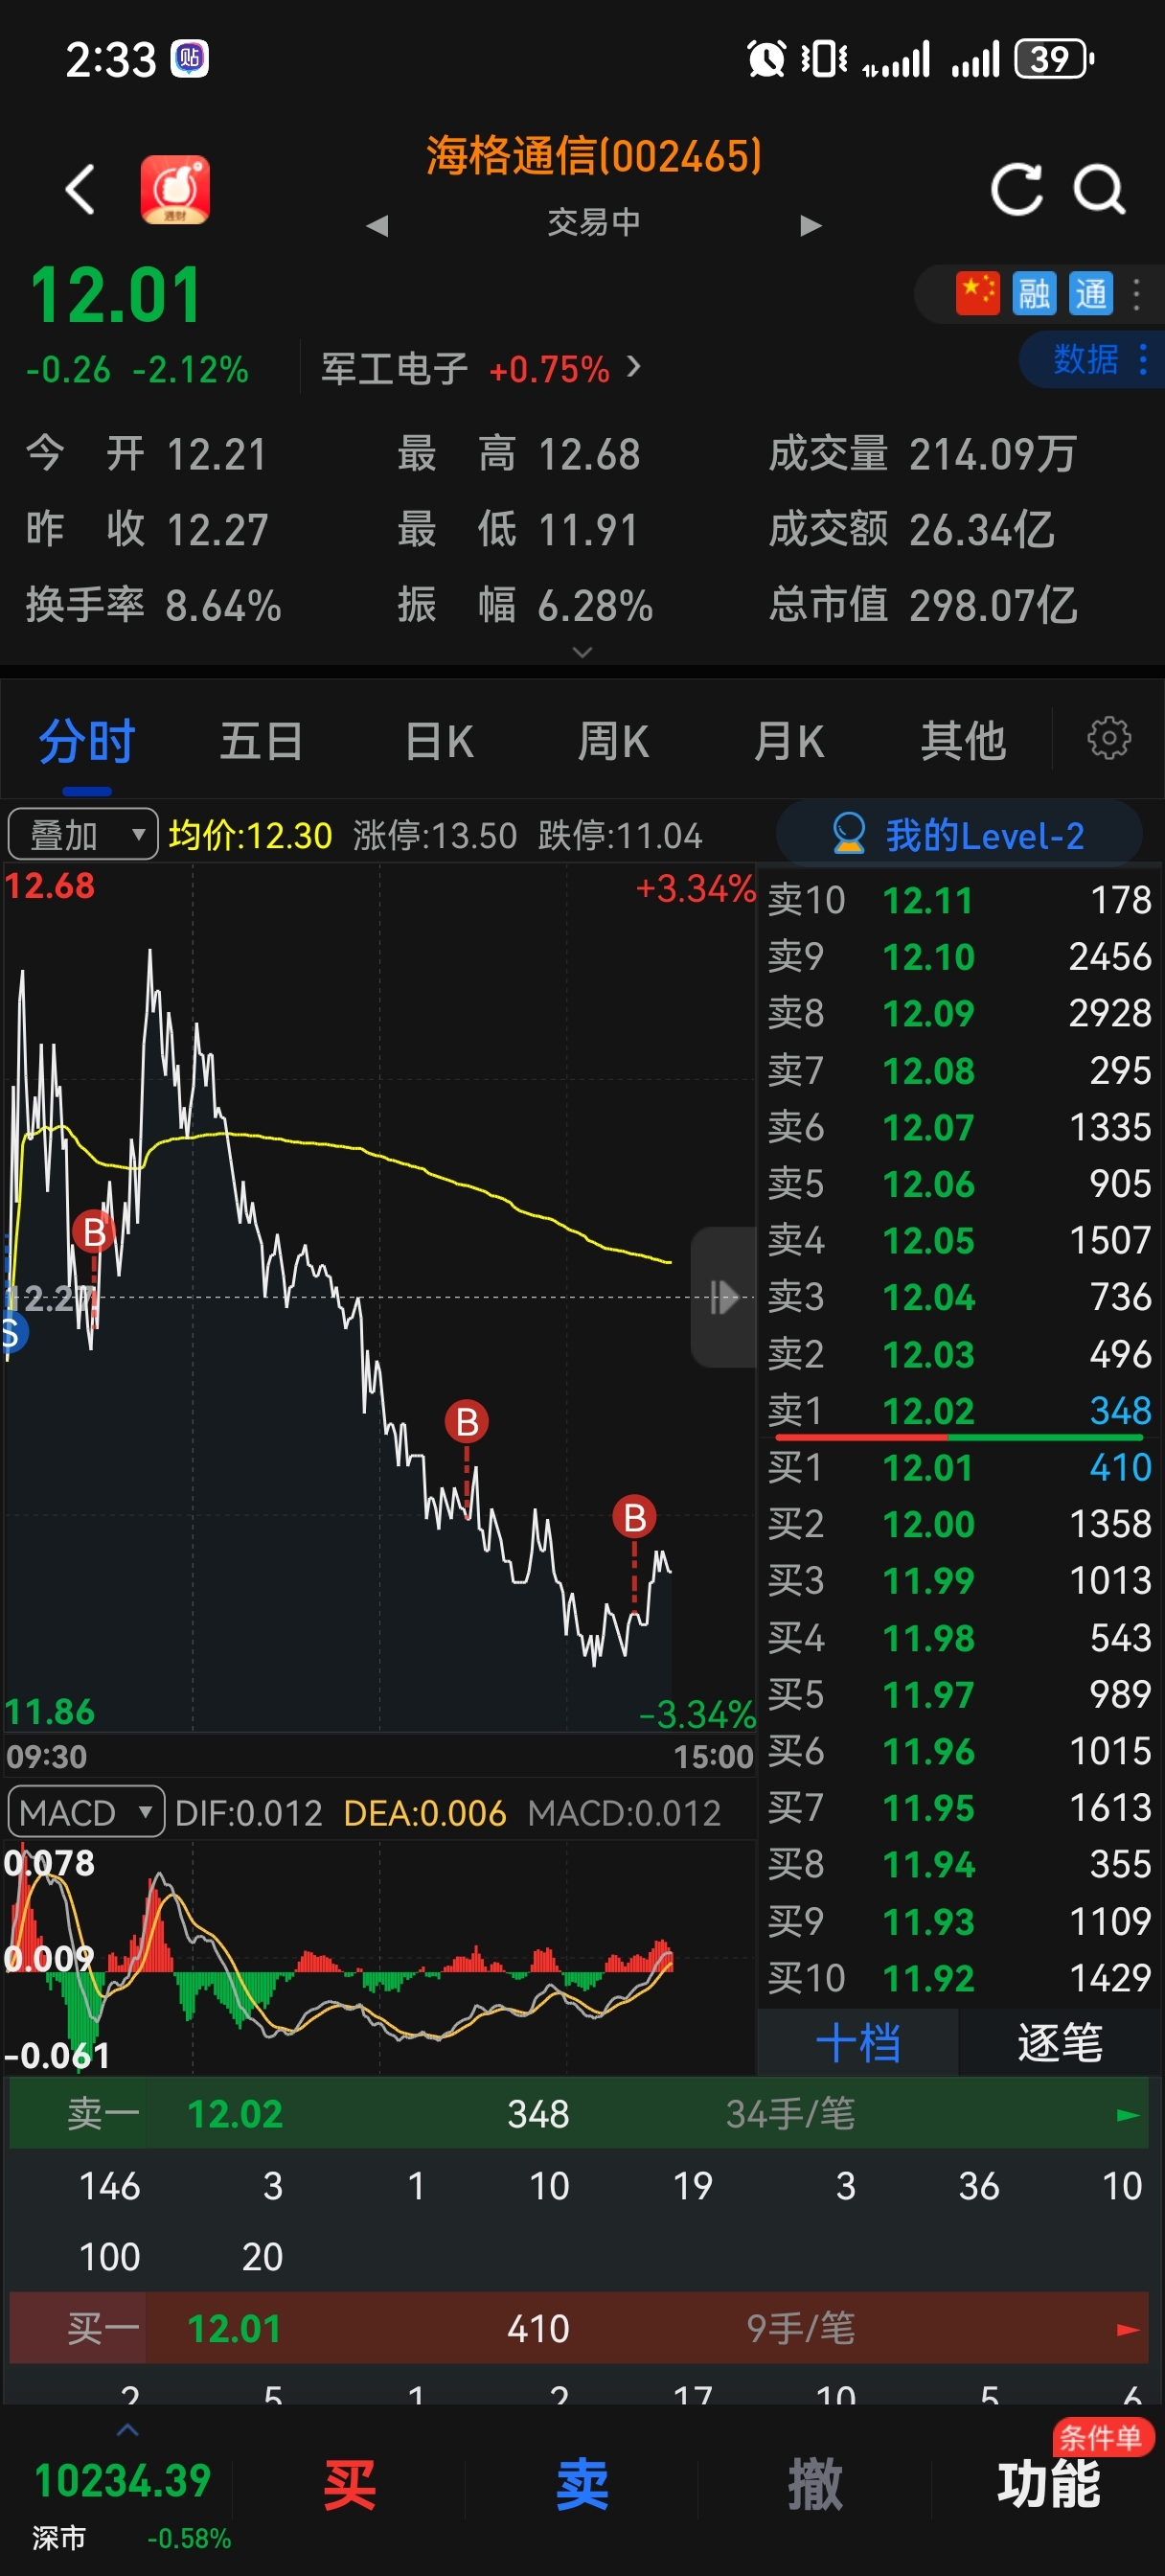The image size is (1165, 2576).
Task: Tap the battery indicator in status bar
Action: [1054, 59]
